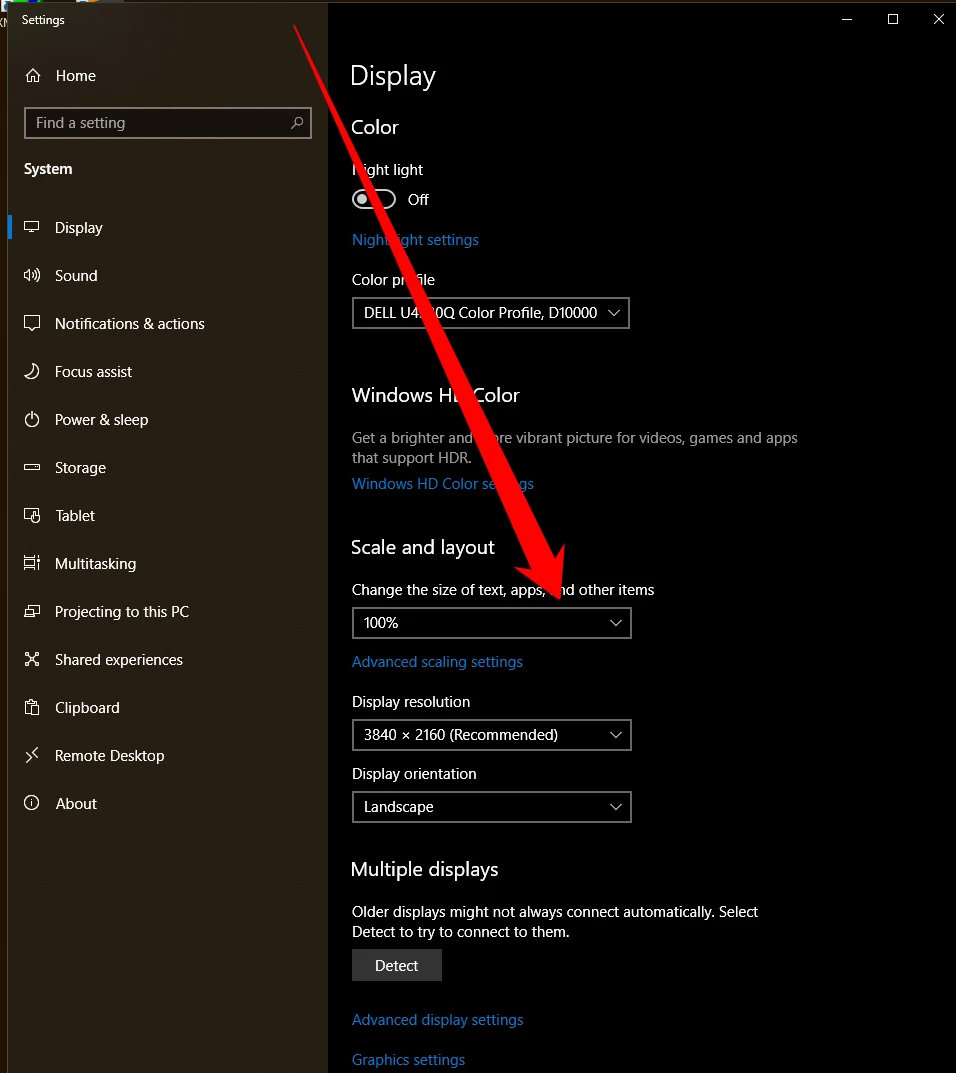Click the Notifications & actions speech-bubble icon

point(31,323)
